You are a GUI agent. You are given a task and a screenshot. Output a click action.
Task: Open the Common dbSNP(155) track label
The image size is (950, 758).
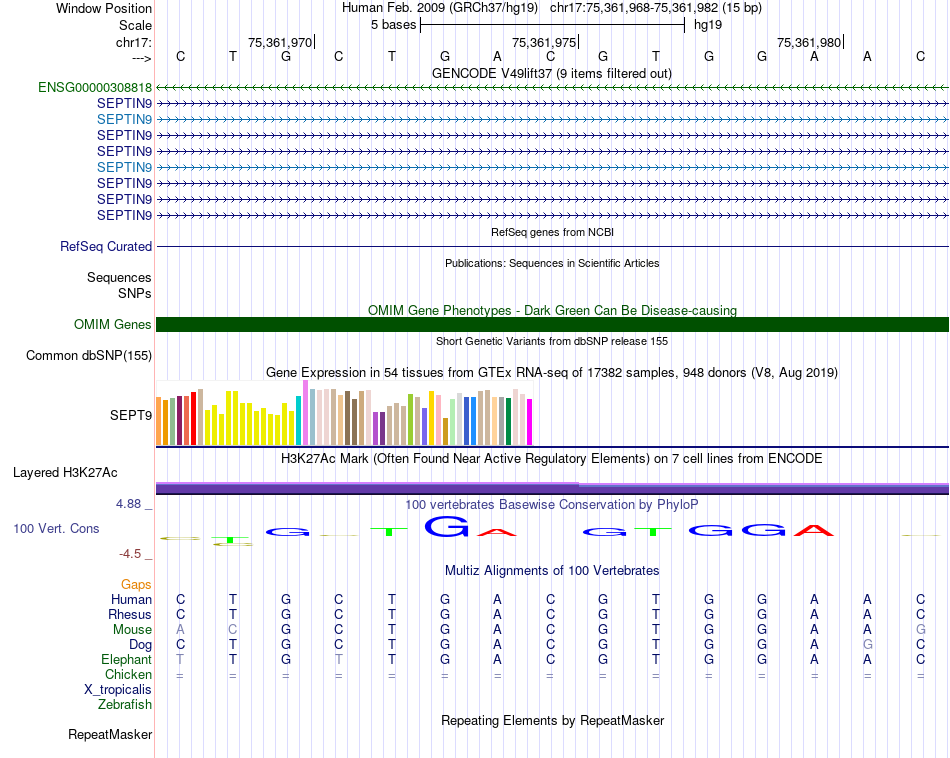[89, 356]
